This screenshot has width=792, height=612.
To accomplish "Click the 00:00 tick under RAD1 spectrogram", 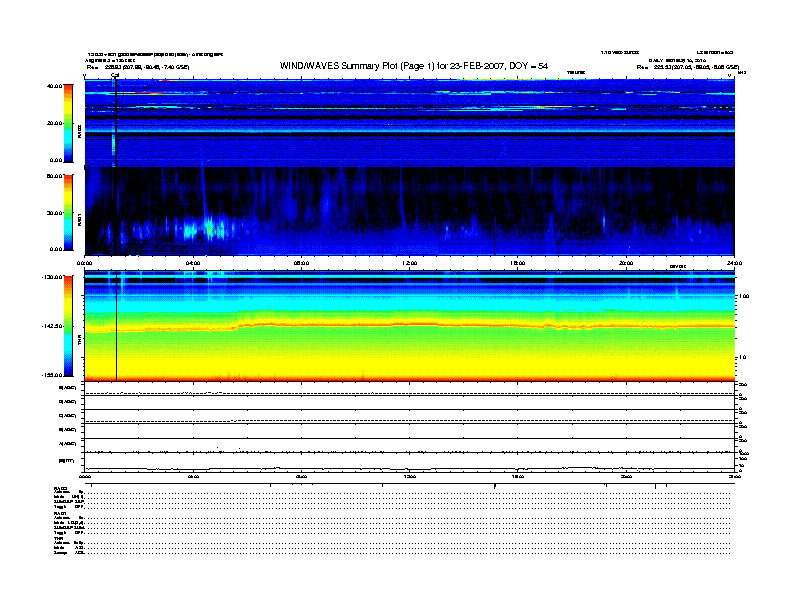I will pos(84,263).
